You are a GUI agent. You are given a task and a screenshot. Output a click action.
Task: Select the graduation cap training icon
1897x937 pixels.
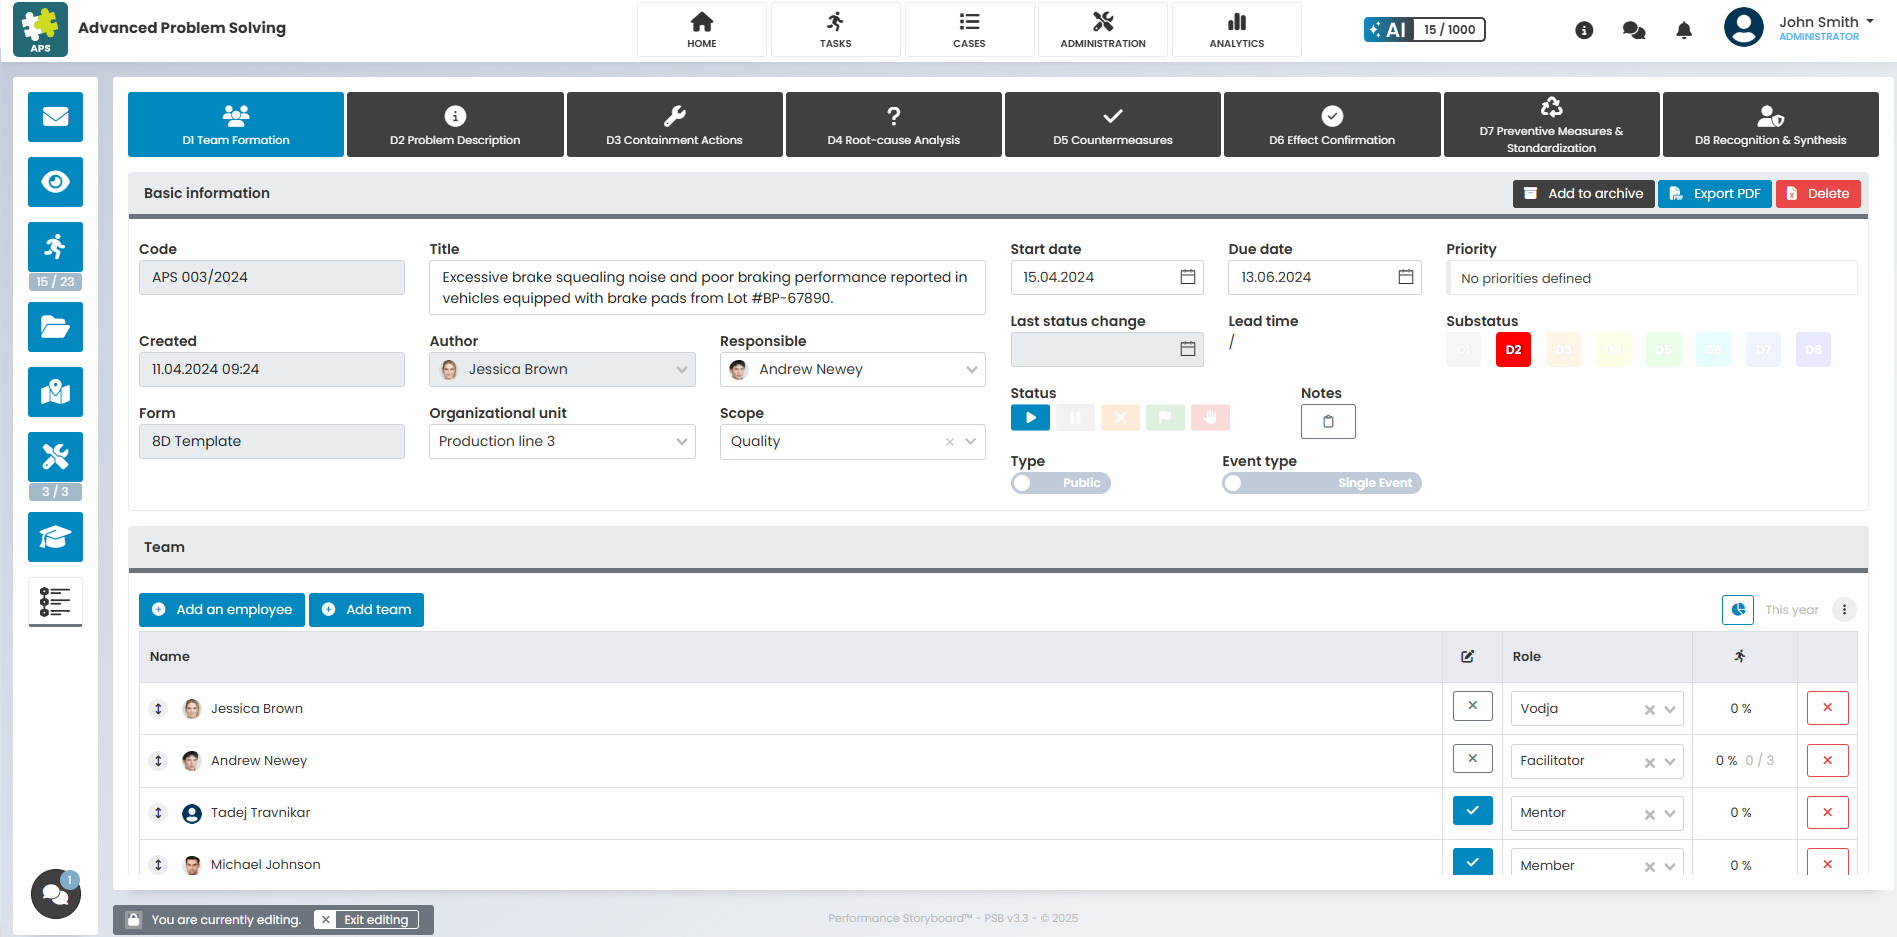coord(55,537)
